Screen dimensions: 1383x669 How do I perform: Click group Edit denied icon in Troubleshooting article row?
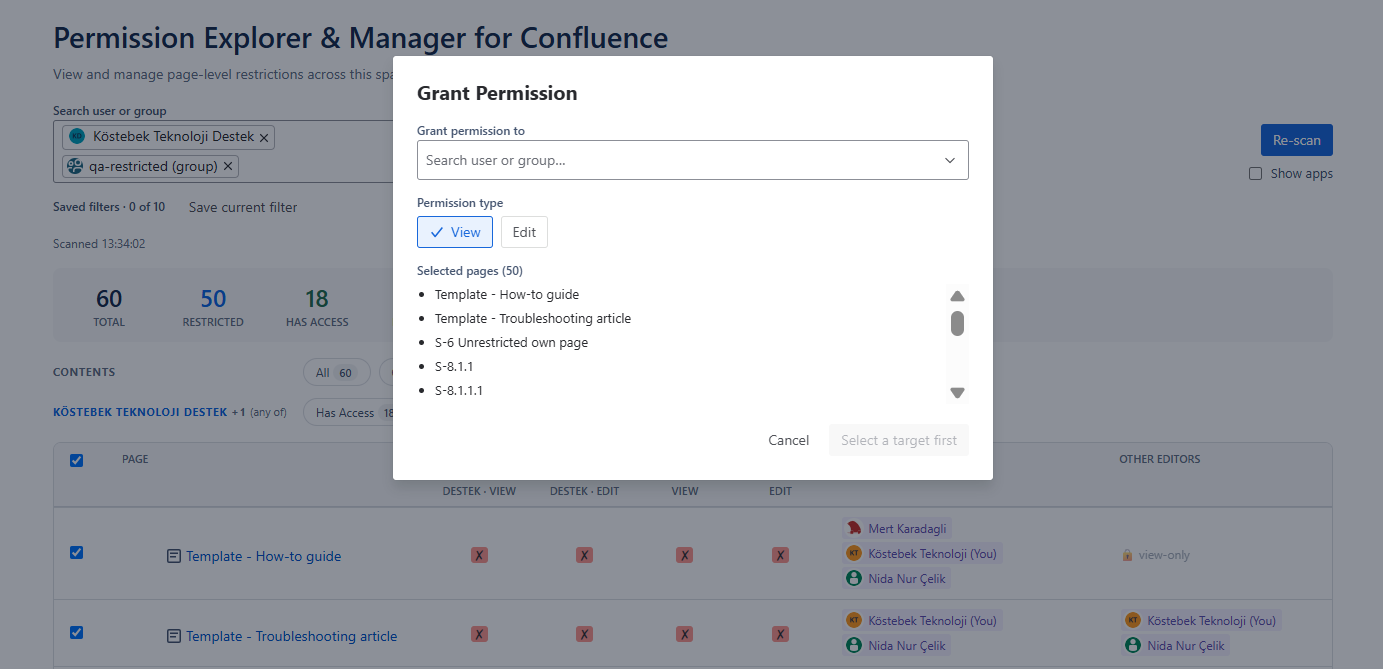click(780, 634)
